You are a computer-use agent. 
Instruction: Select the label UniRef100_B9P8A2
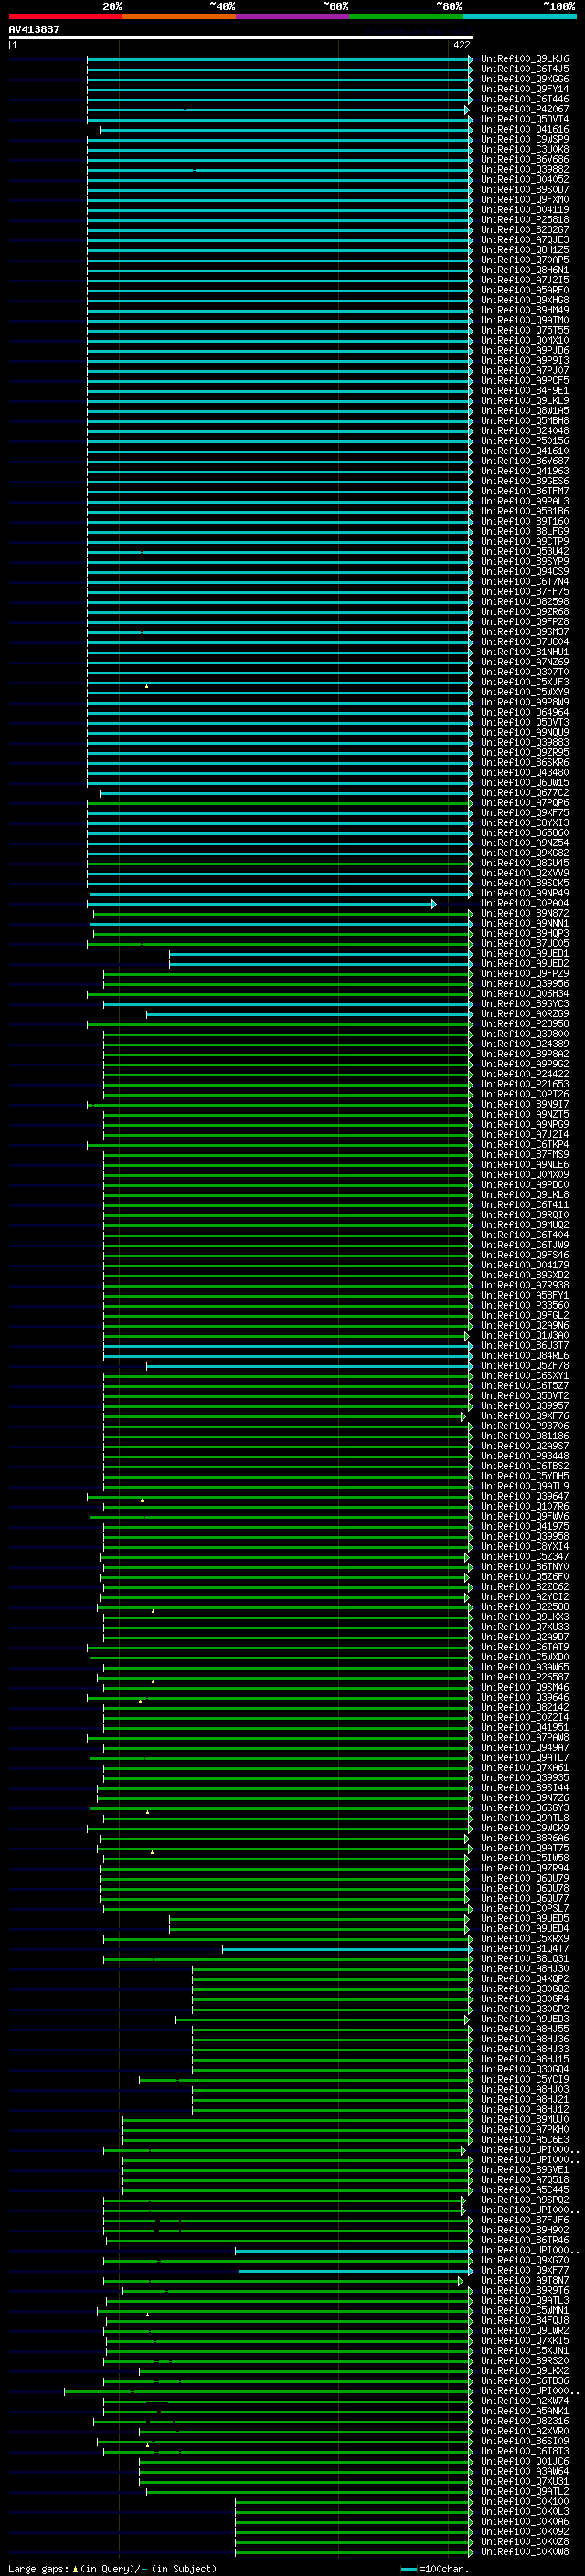(x=524, y=1054)
